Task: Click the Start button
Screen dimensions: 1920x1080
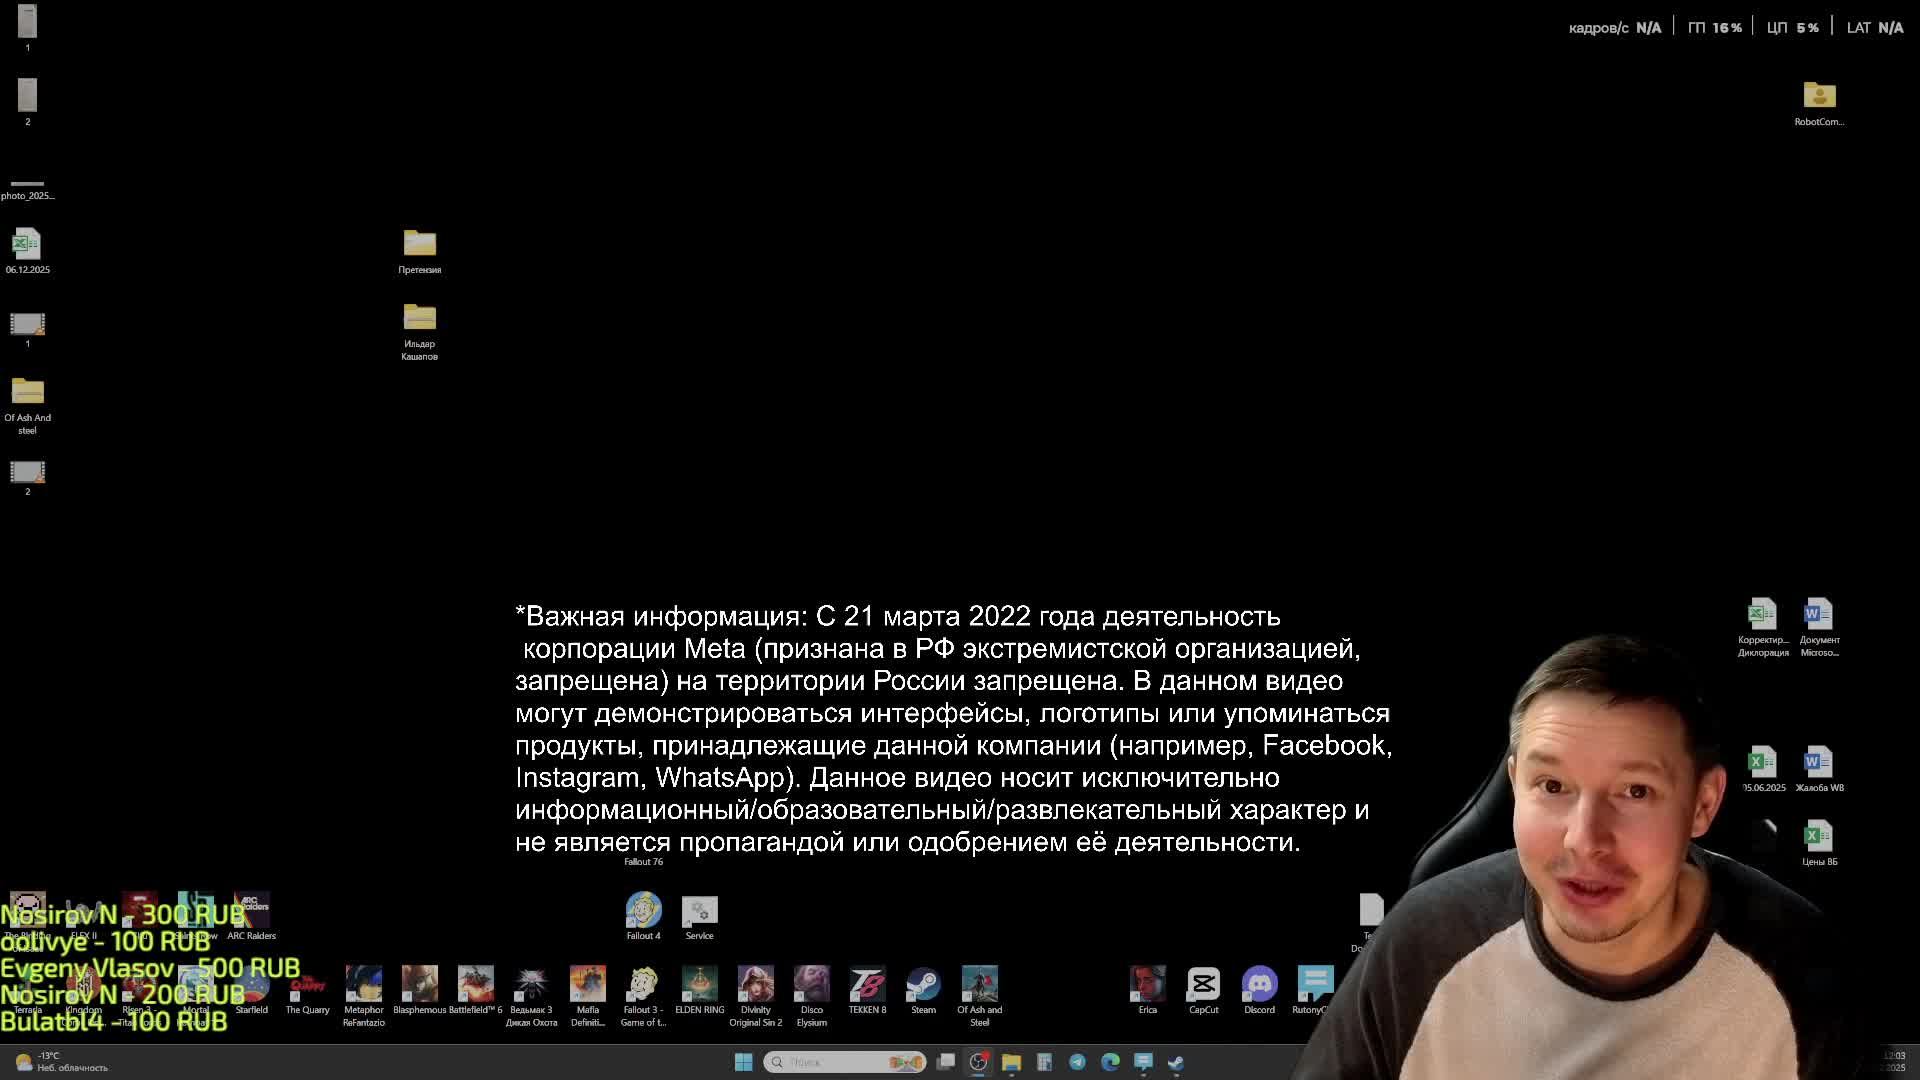Action: click(x=744, y=1062)
